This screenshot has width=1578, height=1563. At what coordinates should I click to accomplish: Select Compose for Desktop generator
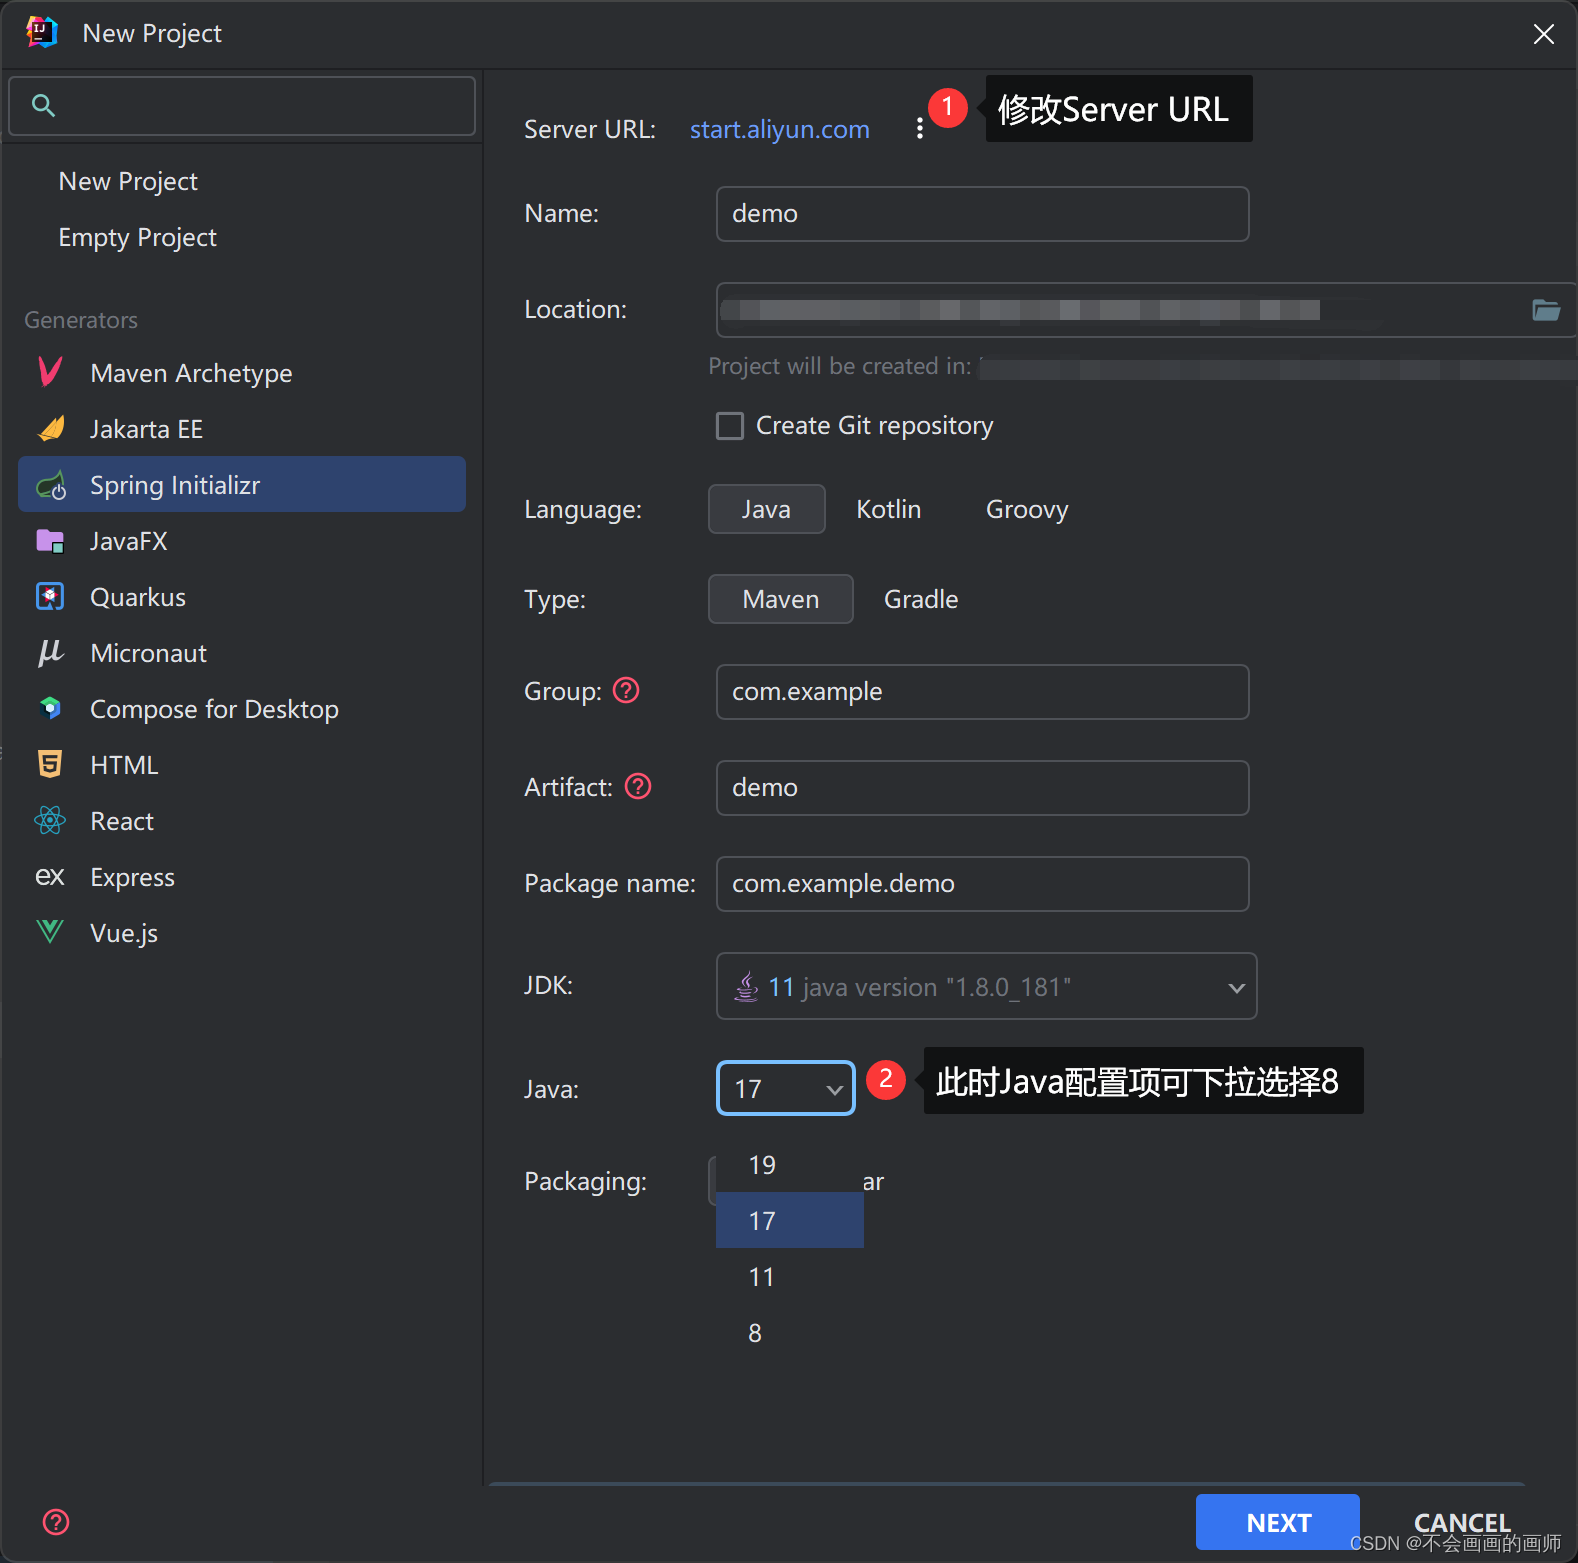coord(242,709)
